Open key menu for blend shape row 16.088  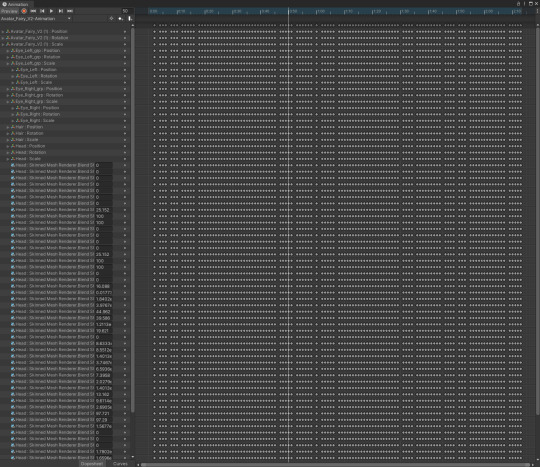(125, 286)
